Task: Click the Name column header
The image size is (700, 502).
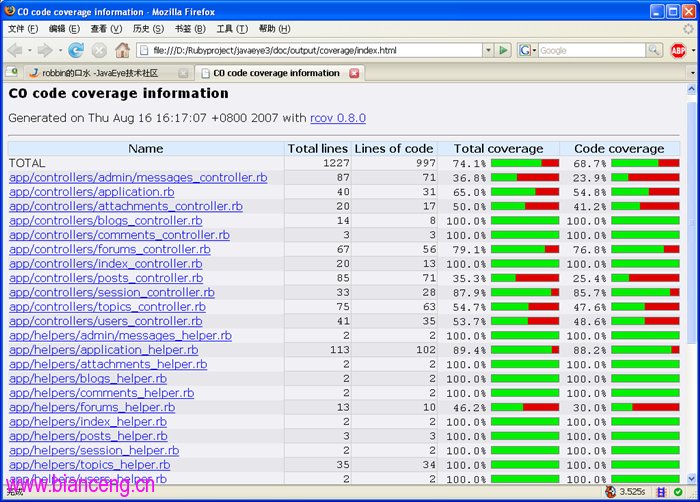Action: tap(146, 149)
